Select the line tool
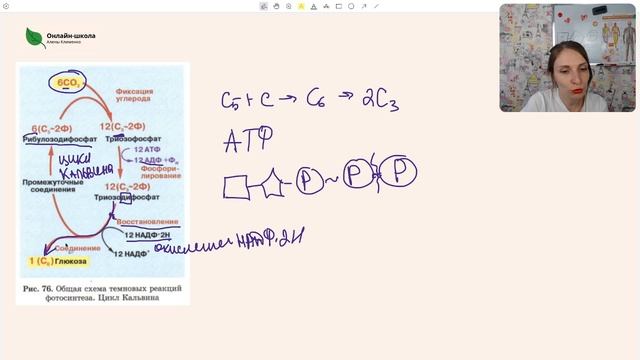 (x=376, y=6)
